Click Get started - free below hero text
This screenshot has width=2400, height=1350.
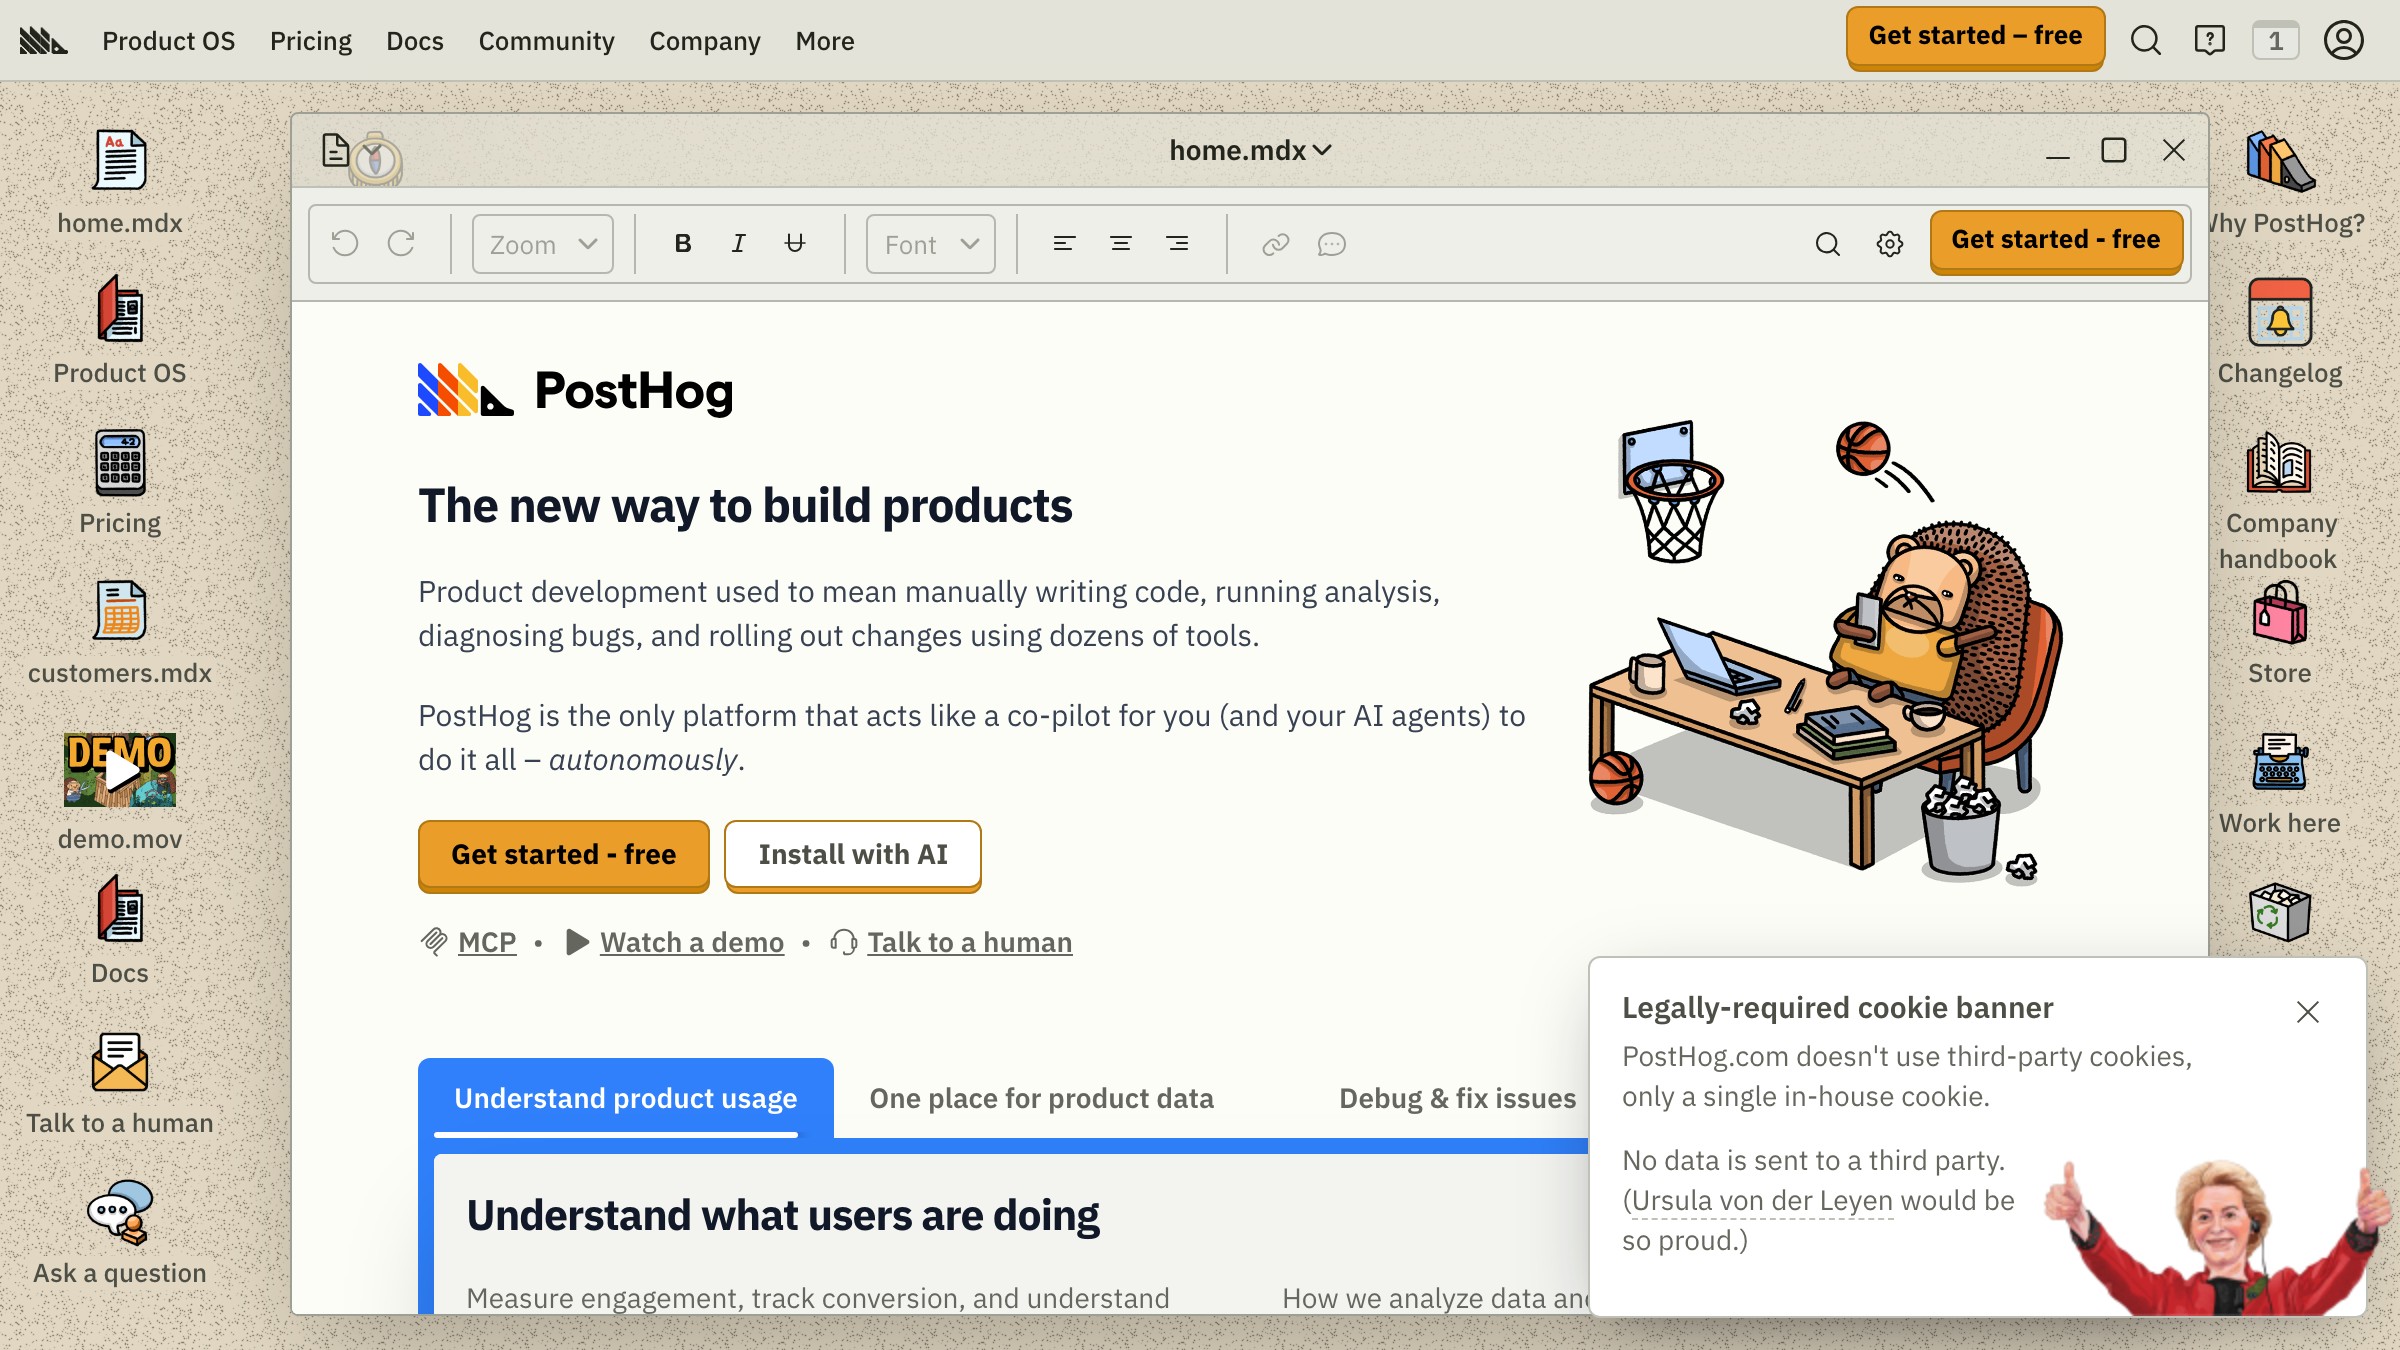564,855
